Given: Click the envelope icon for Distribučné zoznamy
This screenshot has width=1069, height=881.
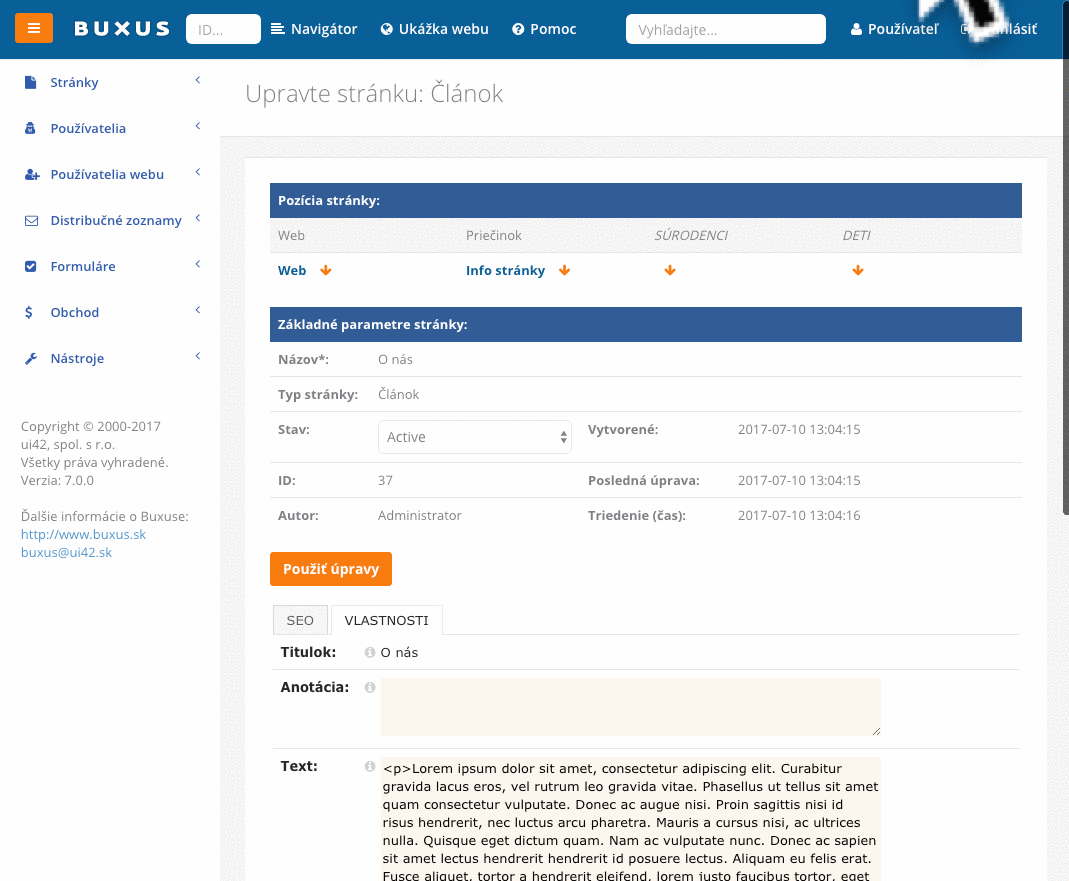Looking at the screenshot, I should coord(30,219).
